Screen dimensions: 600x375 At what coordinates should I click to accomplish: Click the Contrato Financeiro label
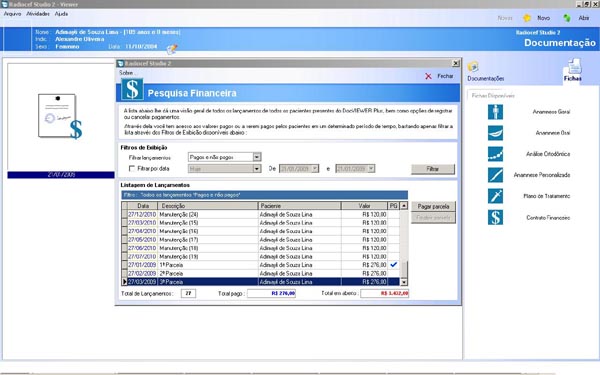pyautogui.click(x=548, y=218)
